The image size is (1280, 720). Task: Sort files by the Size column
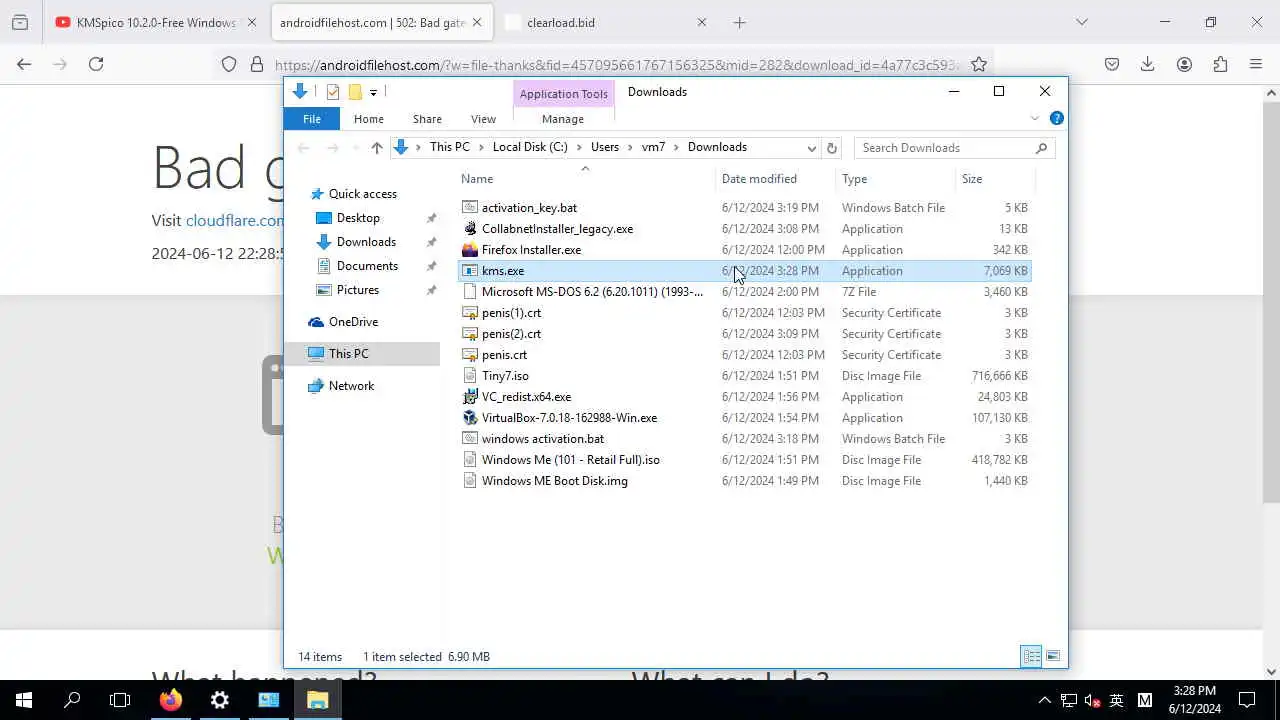click(x=994, y=179)
